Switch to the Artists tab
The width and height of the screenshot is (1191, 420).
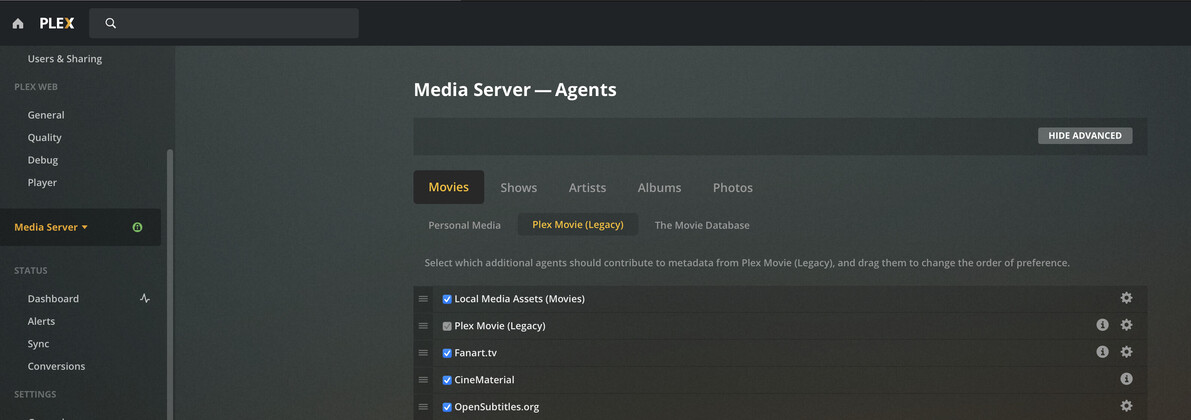pos(587,188)
